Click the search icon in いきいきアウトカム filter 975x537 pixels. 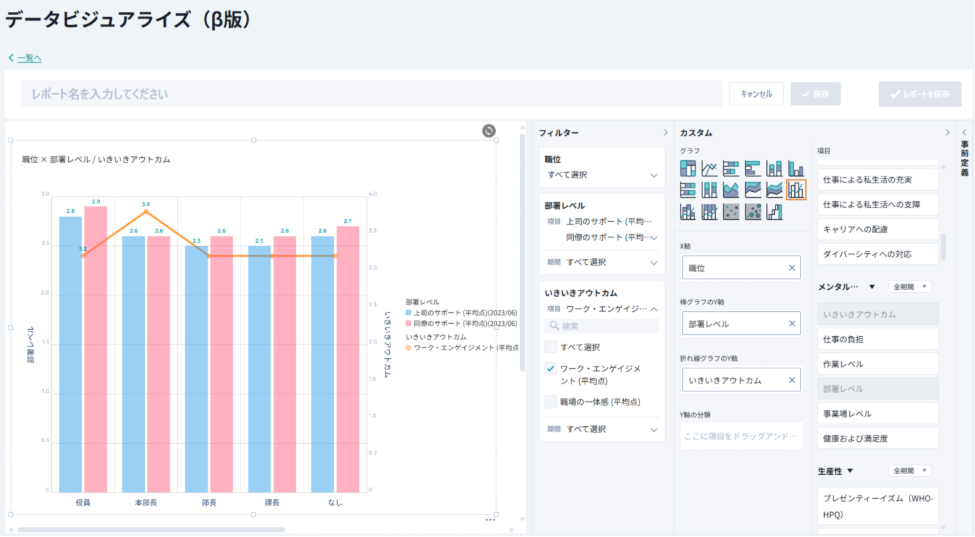click(x=554, y=326)
